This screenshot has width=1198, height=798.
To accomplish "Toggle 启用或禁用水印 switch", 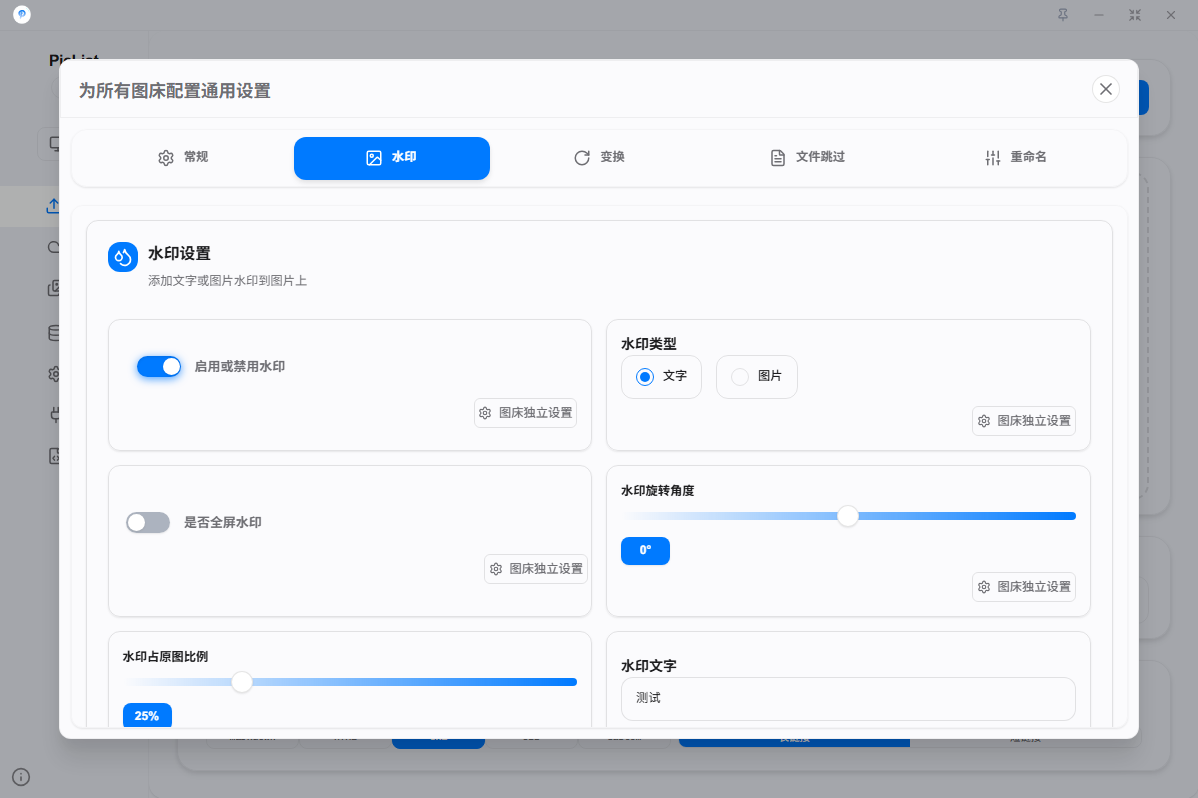I will [159, 367].
